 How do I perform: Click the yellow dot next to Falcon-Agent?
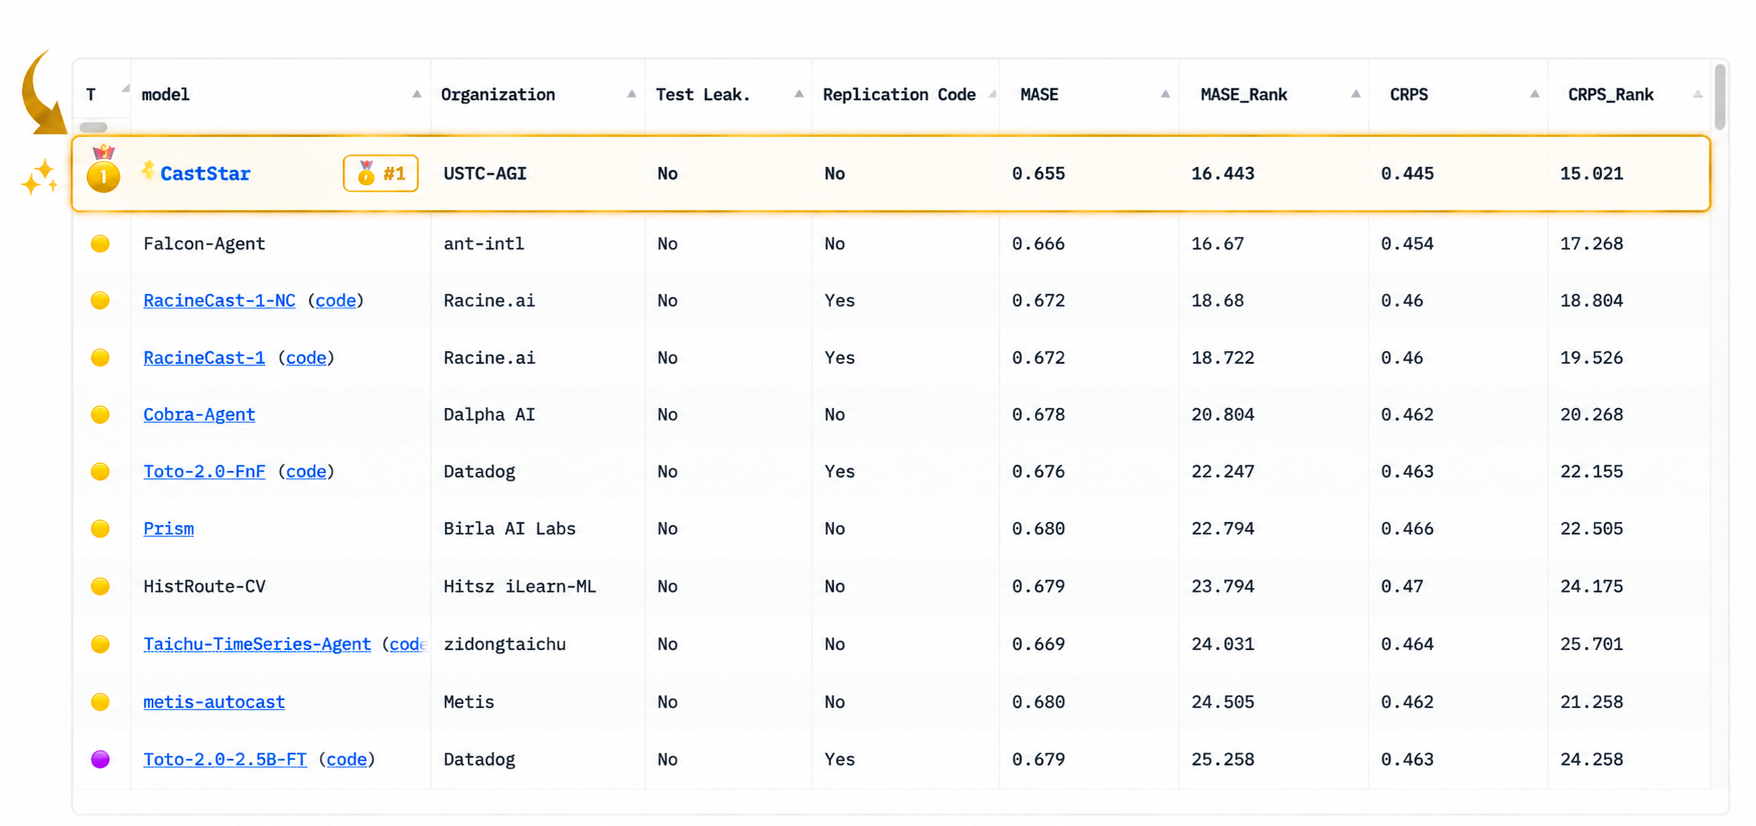click(100, 243)
